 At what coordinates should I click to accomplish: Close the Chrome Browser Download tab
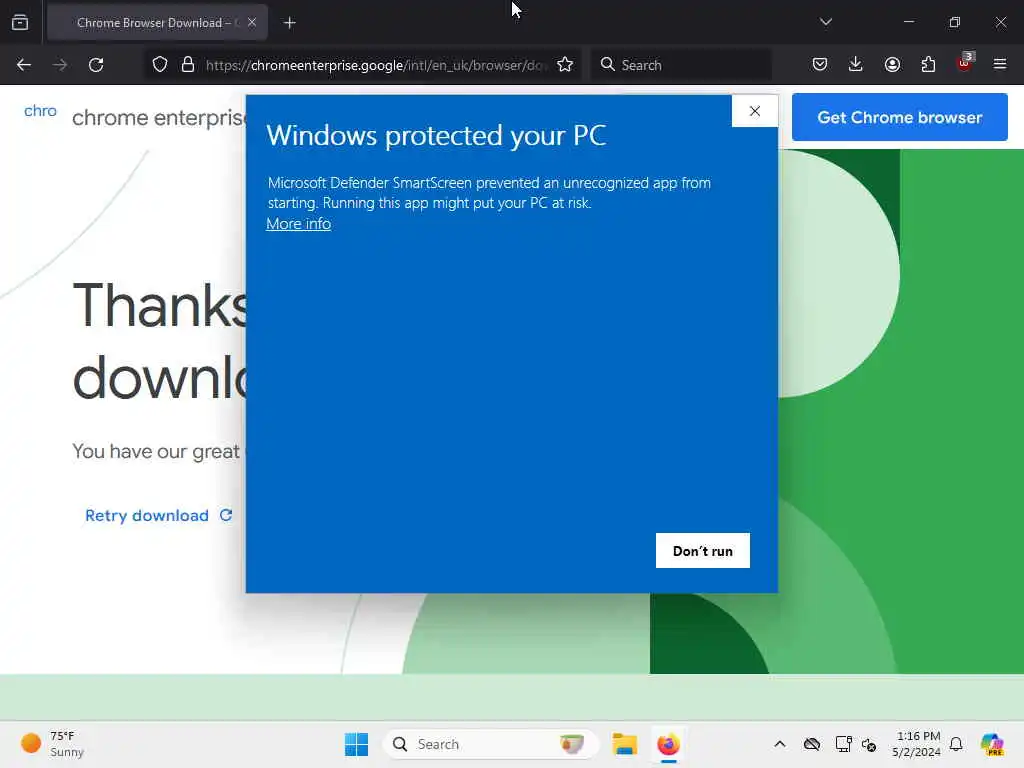coord(252,23)
